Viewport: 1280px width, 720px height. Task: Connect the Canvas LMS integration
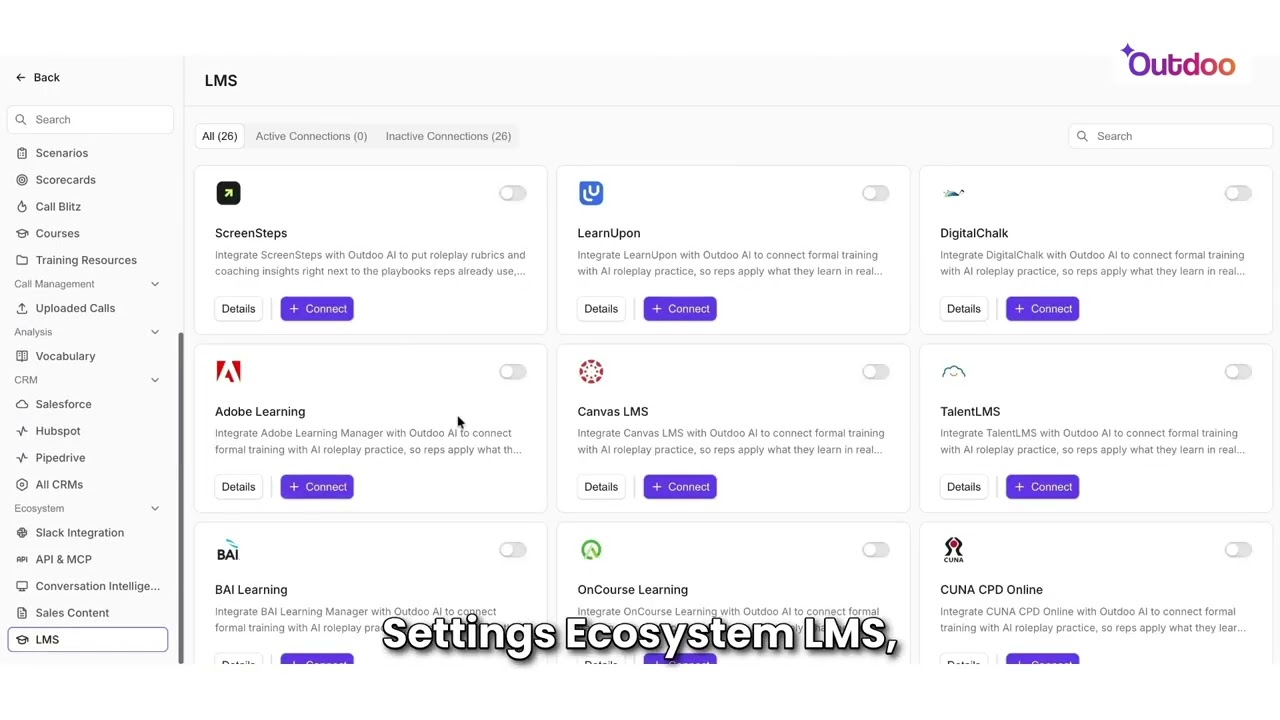(680, 487)
